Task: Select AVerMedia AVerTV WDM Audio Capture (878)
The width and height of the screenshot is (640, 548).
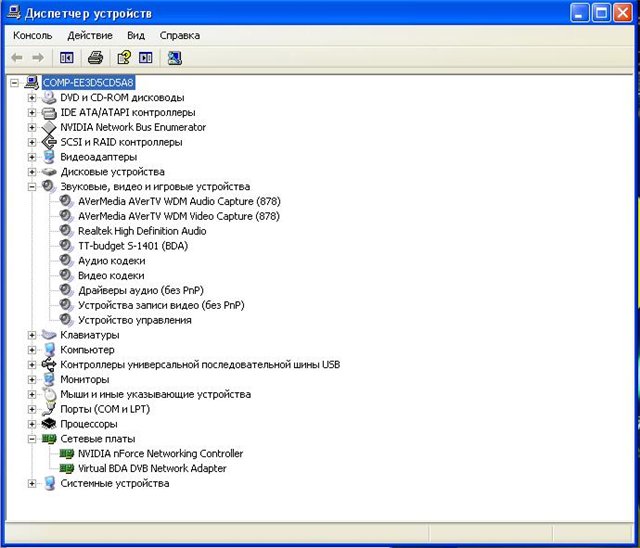Action: coord(179,201)
